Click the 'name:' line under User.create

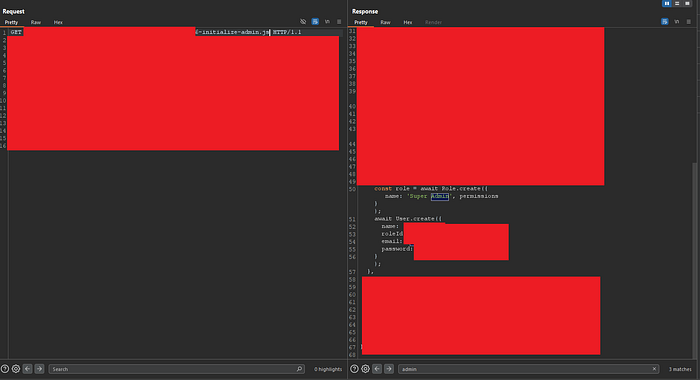point(390,226)
